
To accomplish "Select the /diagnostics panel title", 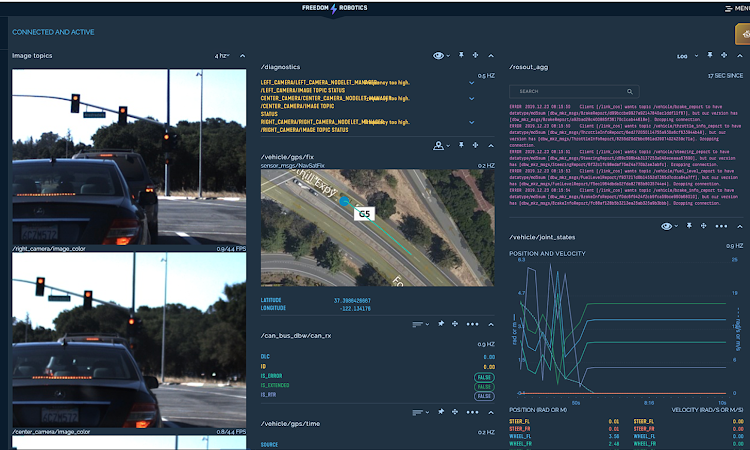I will pyautogui.click(x=280, y=67).
